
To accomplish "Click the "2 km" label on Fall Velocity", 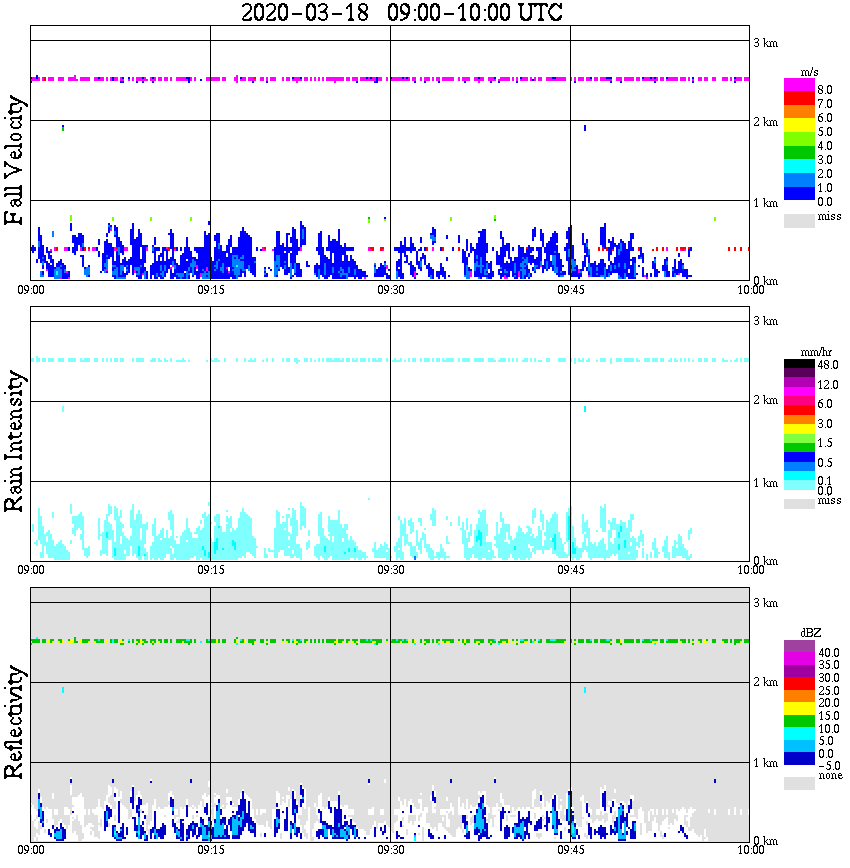I will point(766,122).
